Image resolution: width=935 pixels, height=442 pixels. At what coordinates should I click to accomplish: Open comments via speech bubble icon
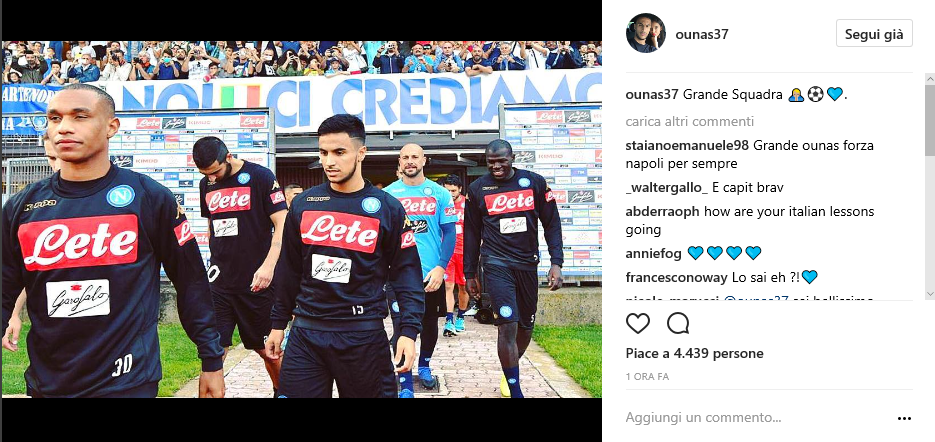tap(678, 323)
